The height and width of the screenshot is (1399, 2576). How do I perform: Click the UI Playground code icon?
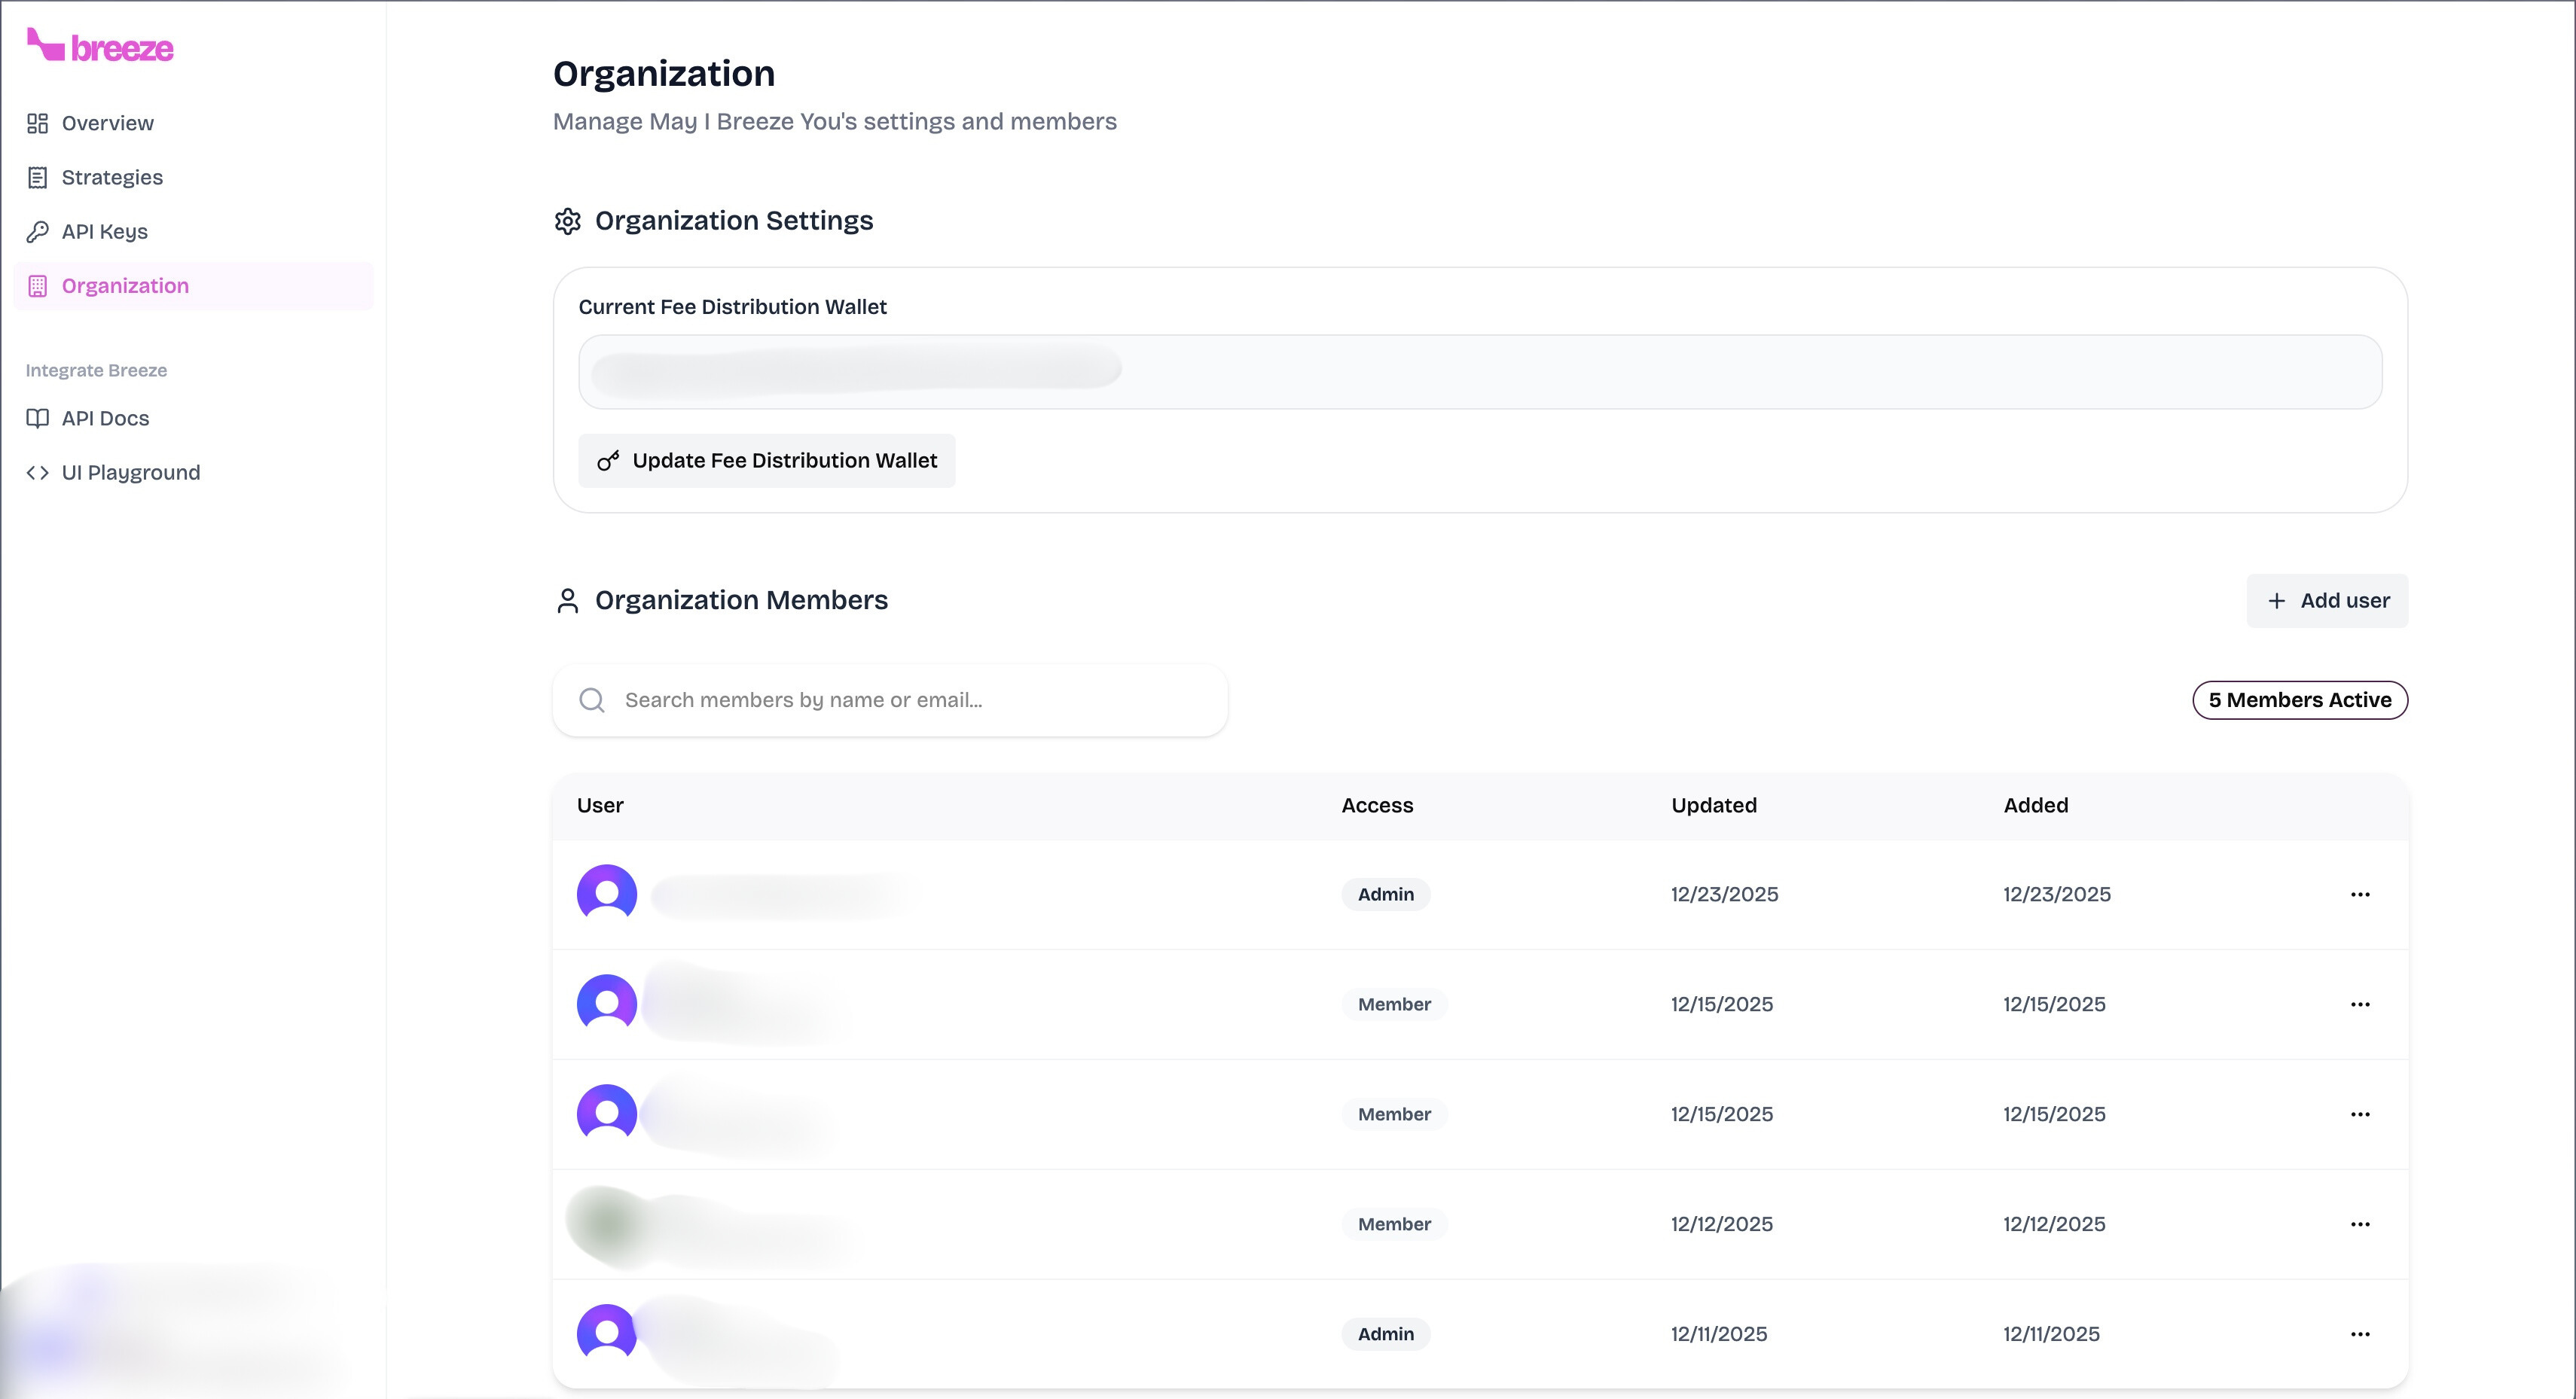tap(37, 472)
